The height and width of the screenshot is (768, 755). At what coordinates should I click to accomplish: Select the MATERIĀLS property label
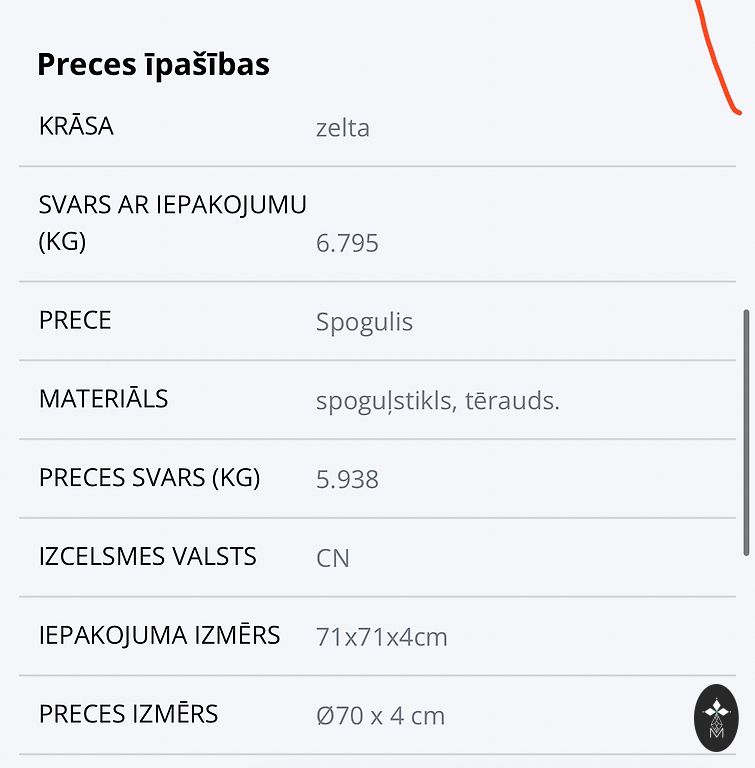click(103, 400)
